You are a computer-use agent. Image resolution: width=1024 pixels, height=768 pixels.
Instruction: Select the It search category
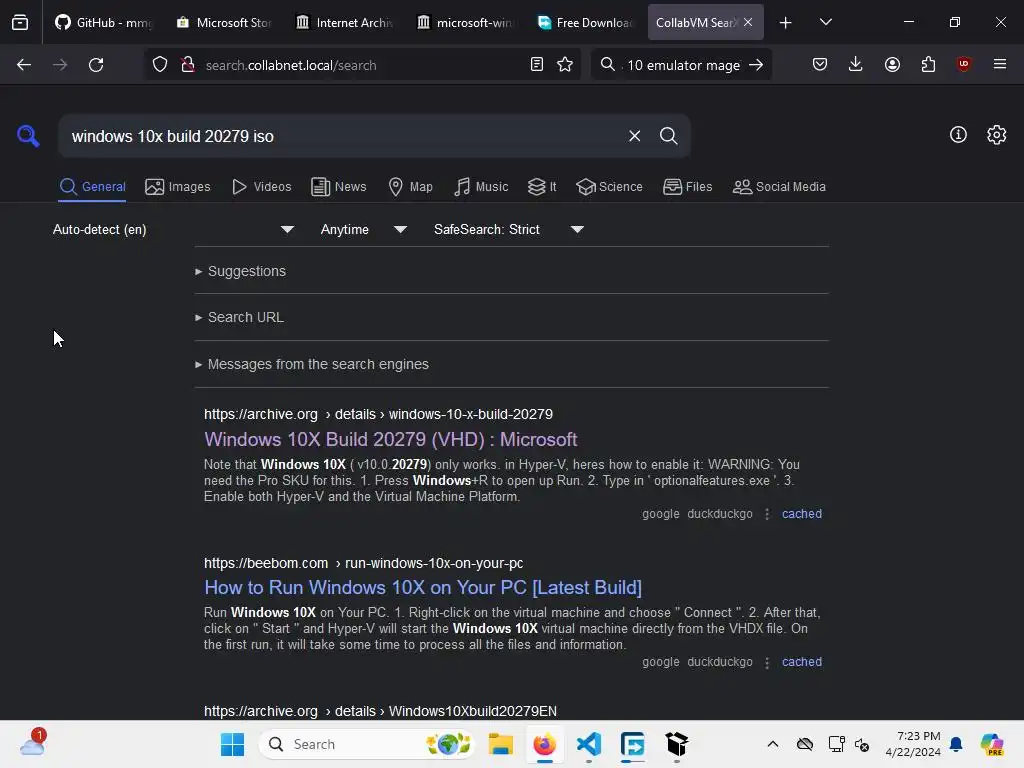pyautogui.click(x=542, y=187)
